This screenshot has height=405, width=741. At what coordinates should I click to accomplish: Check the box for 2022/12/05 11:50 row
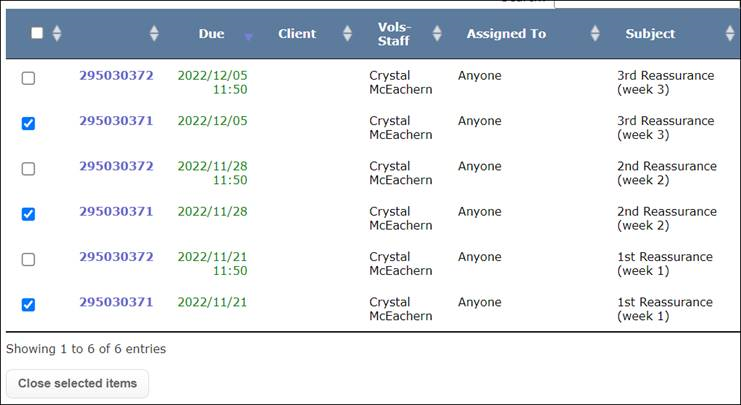tap(28, 78)
